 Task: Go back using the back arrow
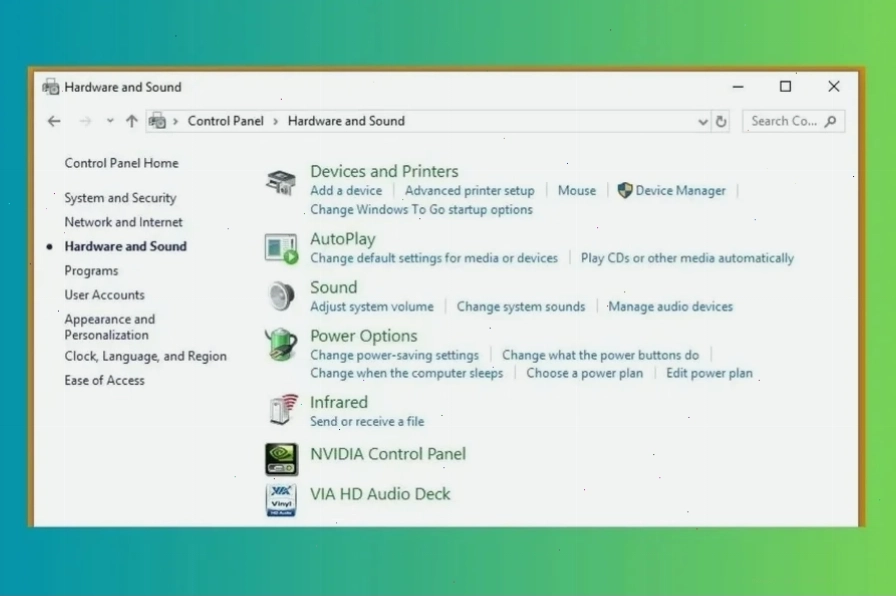point(54,121)
